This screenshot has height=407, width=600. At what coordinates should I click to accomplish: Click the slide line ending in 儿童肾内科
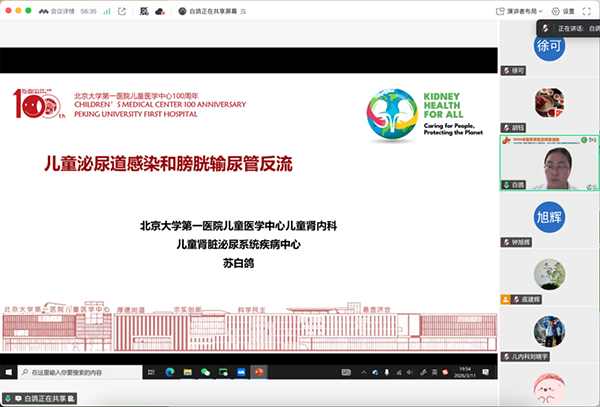(238, 226)
